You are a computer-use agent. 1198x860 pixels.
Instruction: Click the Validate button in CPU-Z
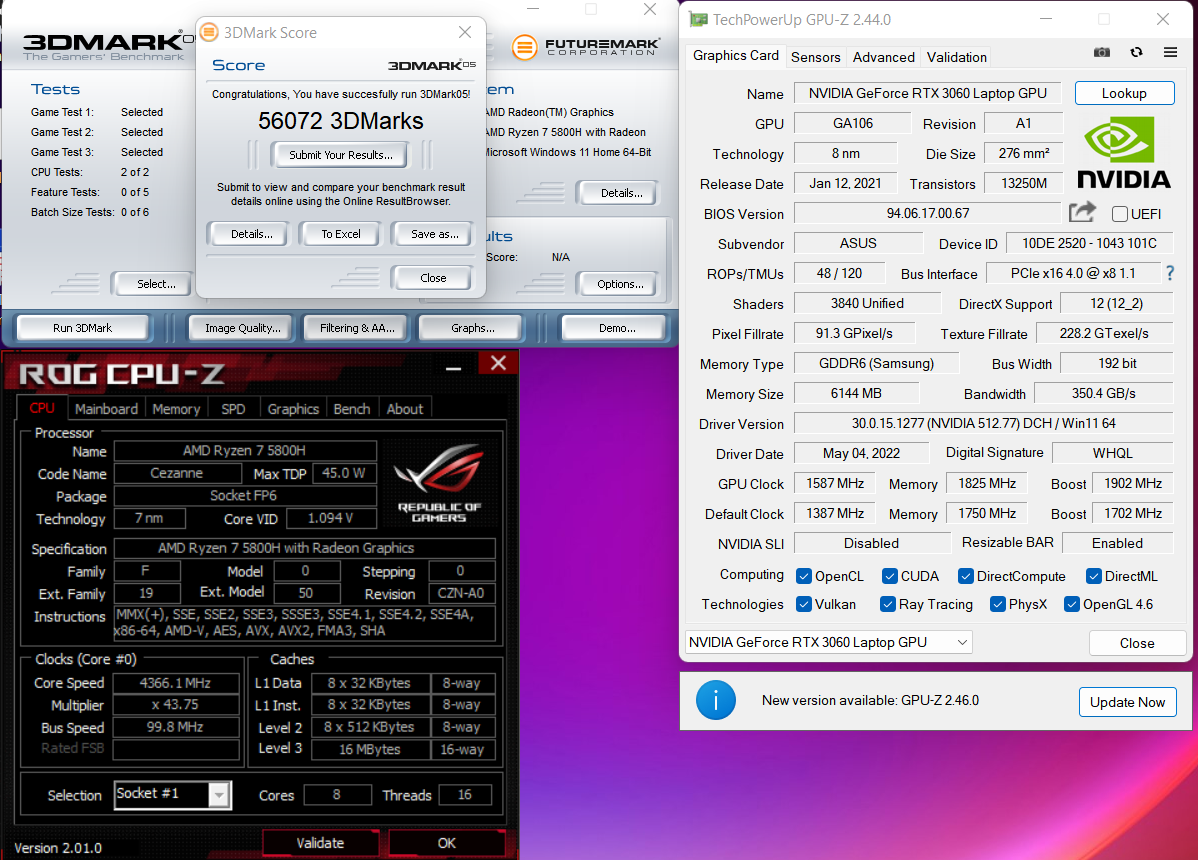tap(320, 843)
